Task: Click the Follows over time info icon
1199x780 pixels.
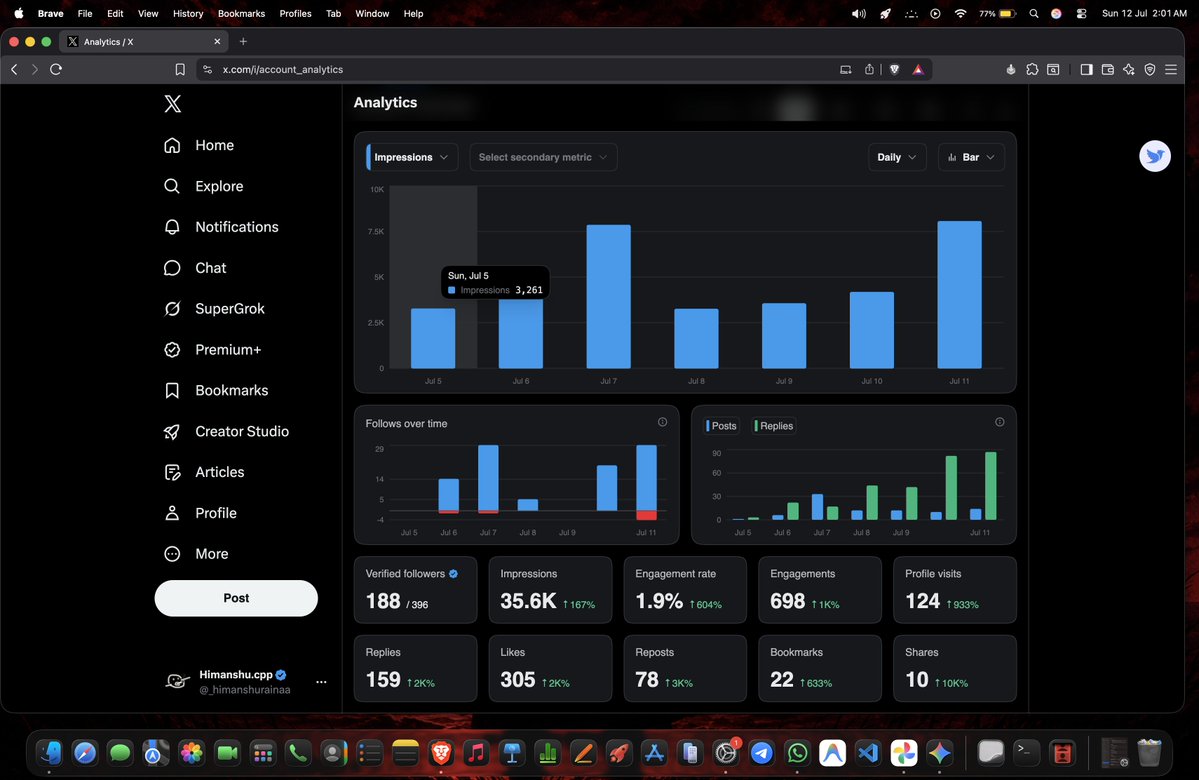Action: (662, 422)
